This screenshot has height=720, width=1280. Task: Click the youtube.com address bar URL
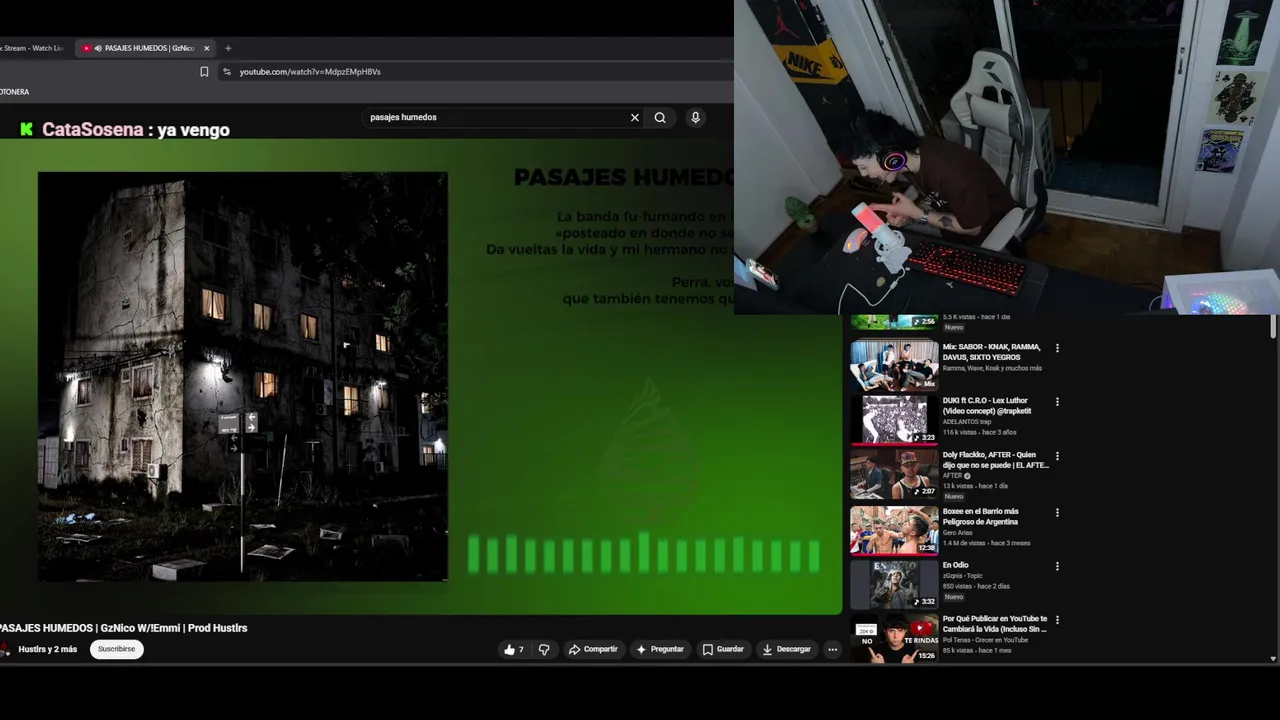[310, 72]
